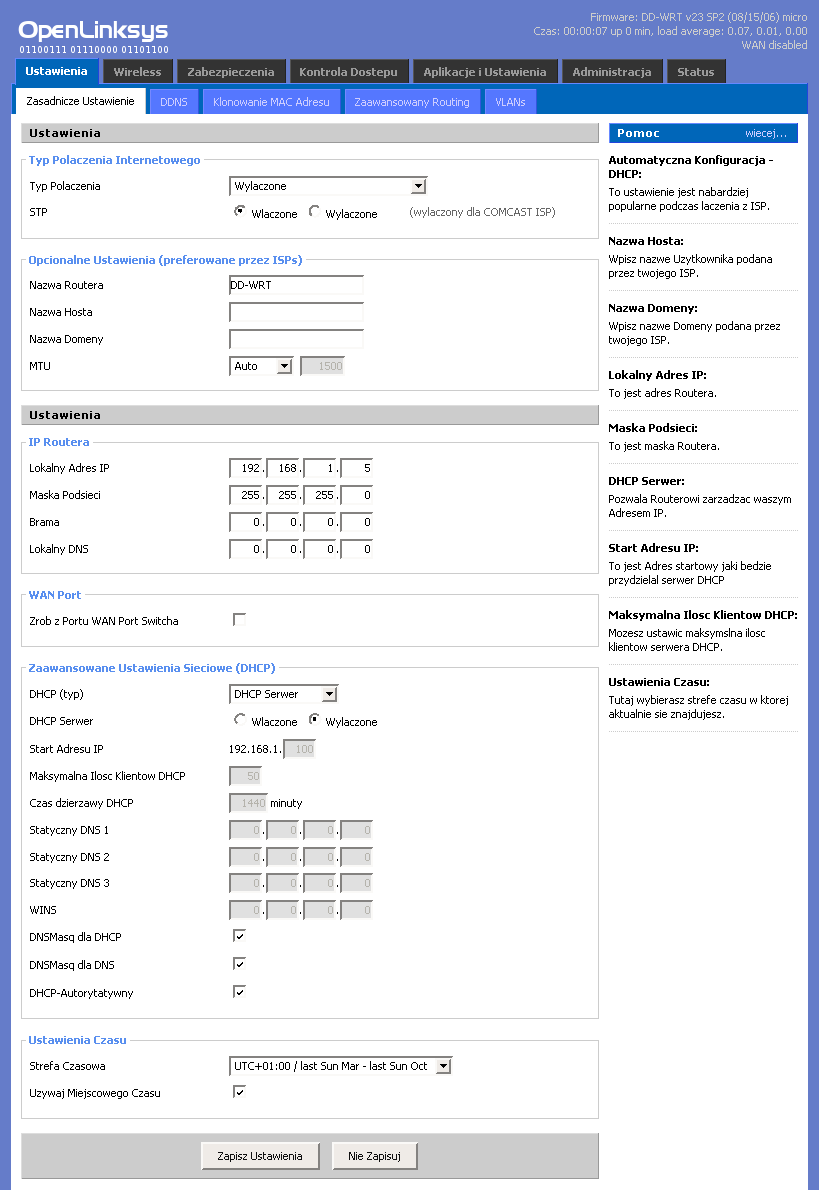This screenshot has height=1190, width=819.
Task: Toggle Uzywaj Miejscowego Czasu checkbox
Action: coord(239,1091)
